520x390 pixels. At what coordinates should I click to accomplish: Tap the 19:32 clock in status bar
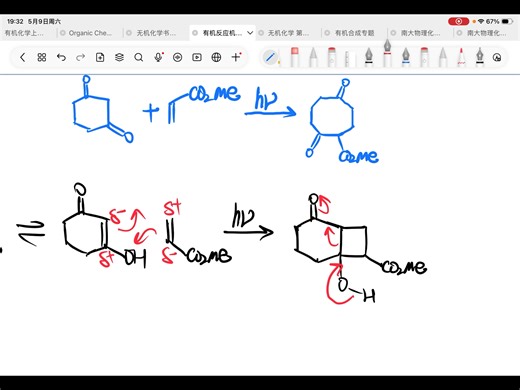coord(15,22)
